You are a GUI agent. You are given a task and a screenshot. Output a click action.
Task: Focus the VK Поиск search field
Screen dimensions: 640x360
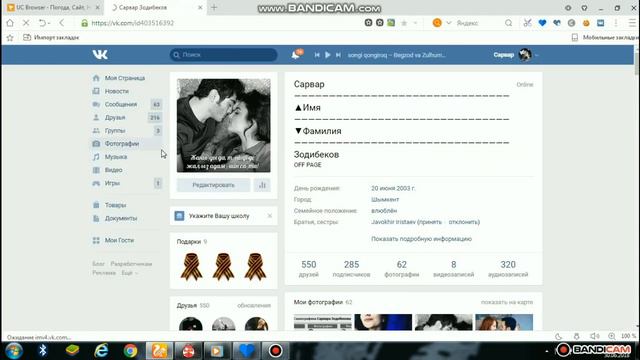(x=223, y=55)
